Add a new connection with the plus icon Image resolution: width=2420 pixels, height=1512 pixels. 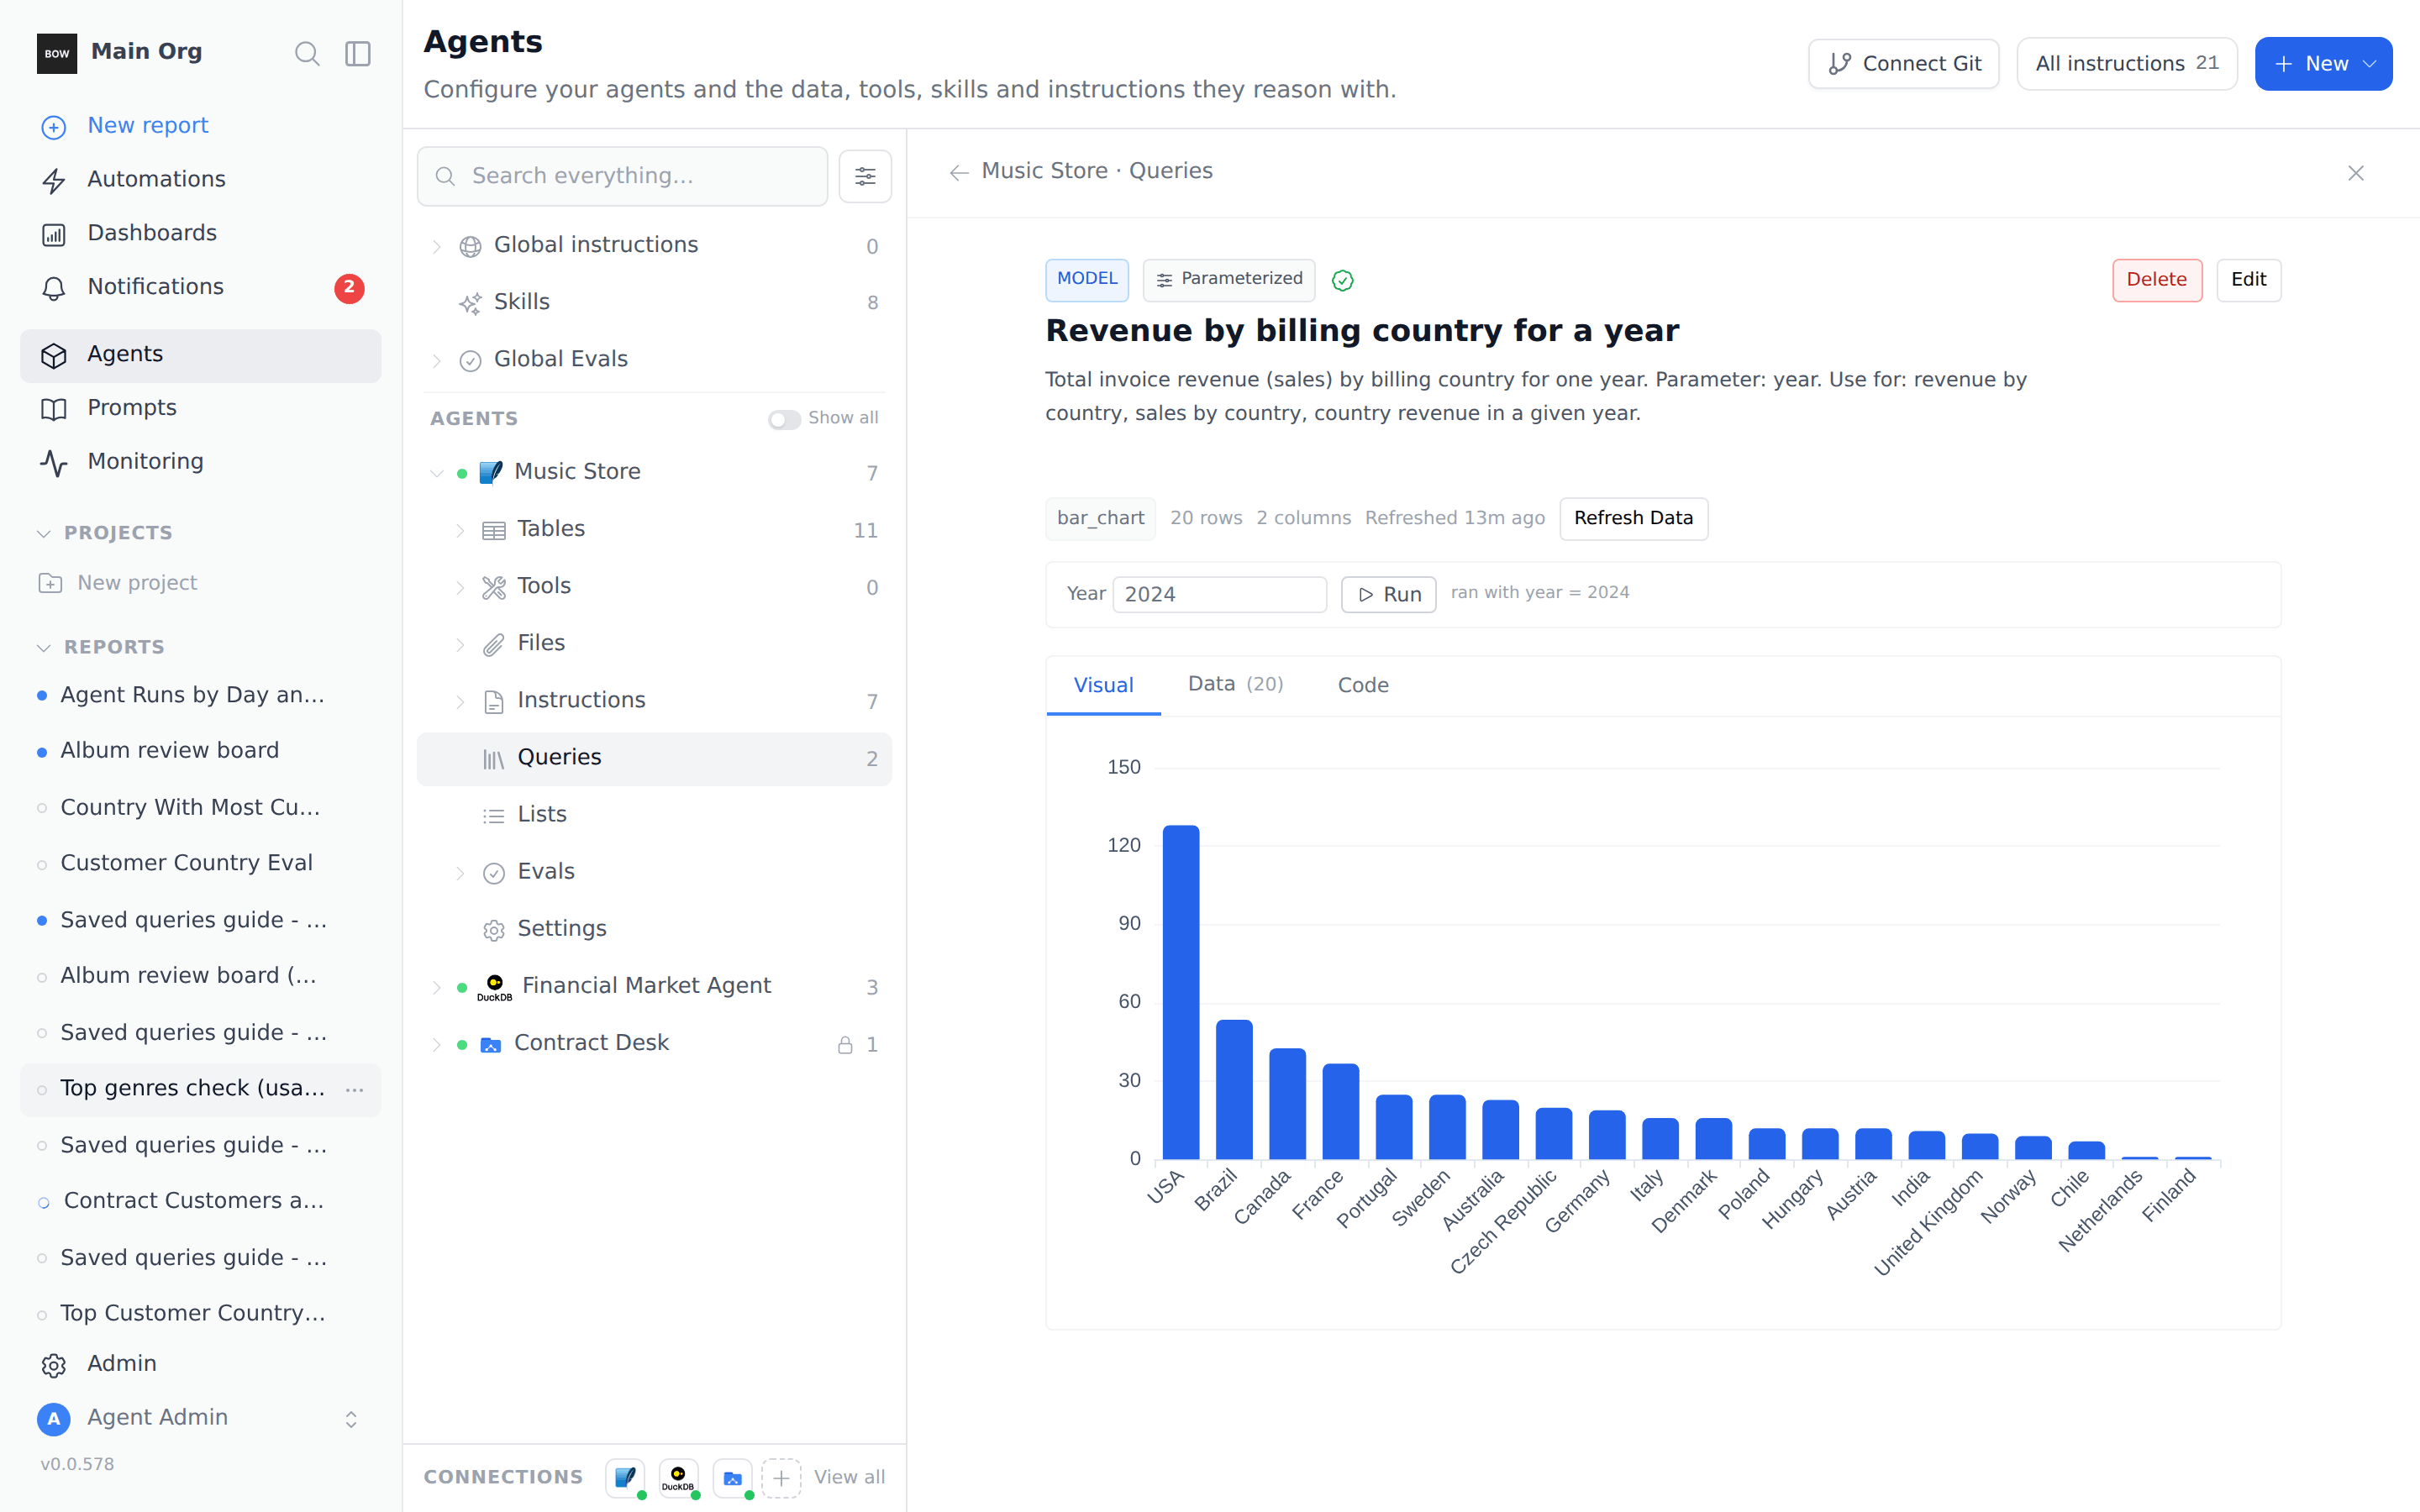click(x=782, y=1477)
